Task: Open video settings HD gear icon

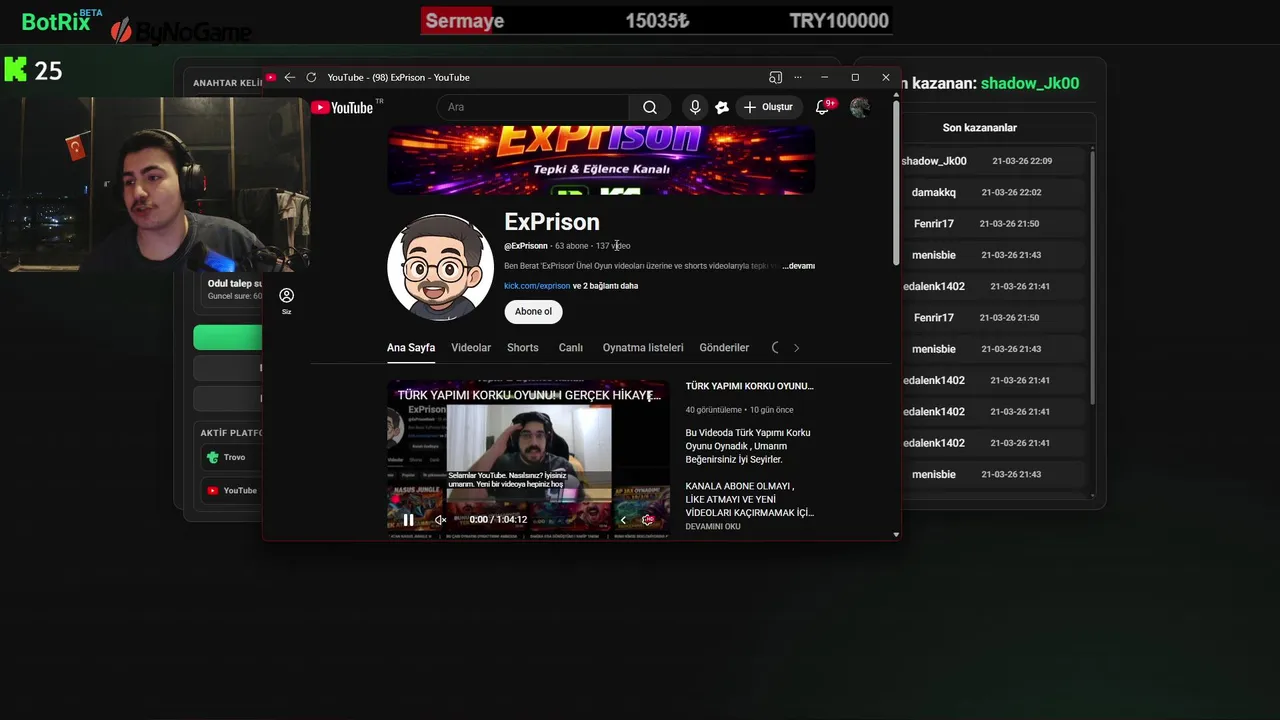Action: point(648,520)
